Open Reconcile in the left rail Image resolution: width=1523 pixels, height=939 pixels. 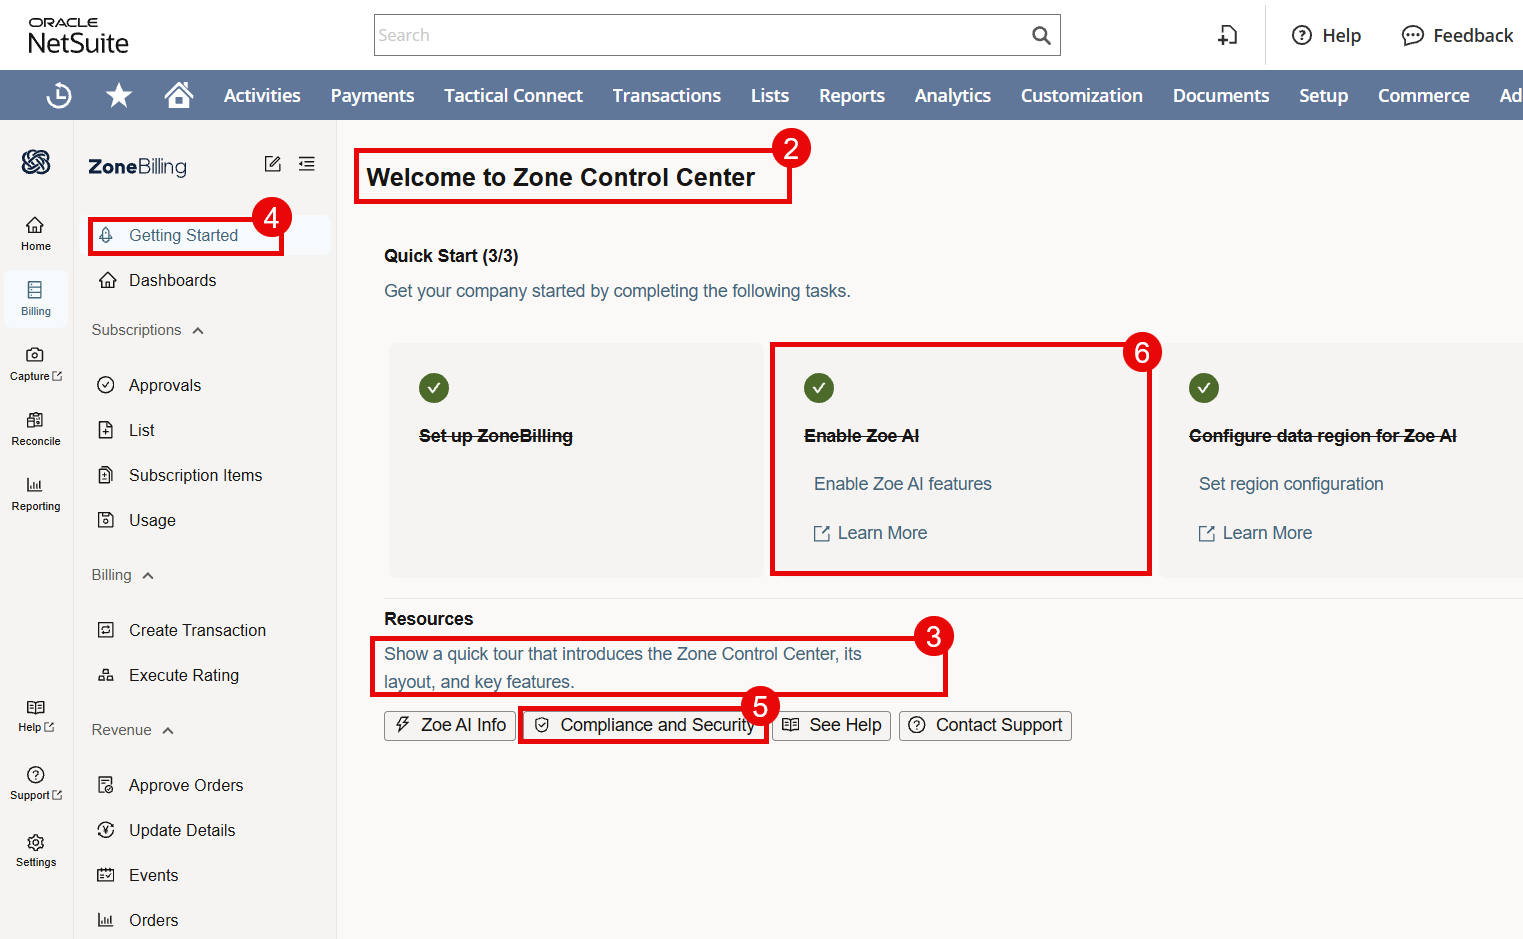[x=36, y=429]
